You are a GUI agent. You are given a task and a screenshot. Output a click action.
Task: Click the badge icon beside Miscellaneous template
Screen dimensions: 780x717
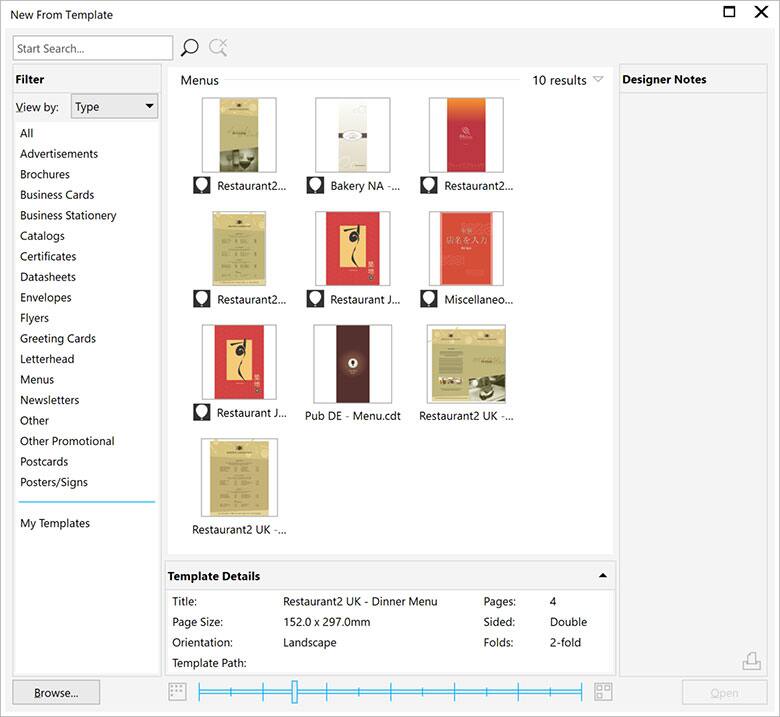pos(429,299)
